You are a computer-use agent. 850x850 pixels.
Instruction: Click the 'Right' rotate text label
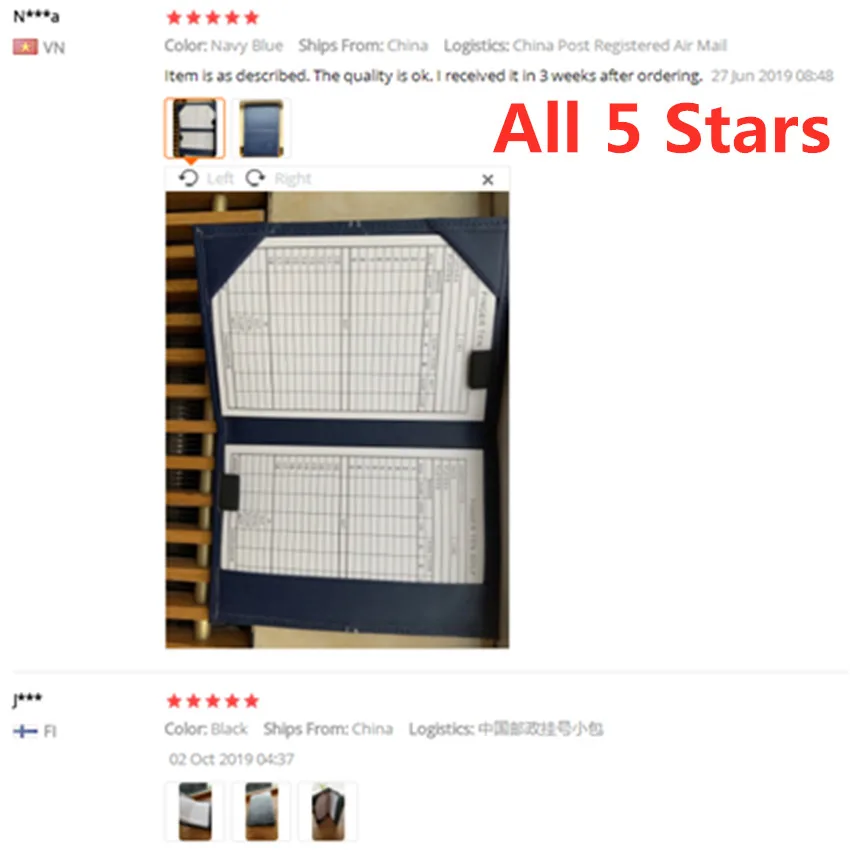(x=293, y=178)
